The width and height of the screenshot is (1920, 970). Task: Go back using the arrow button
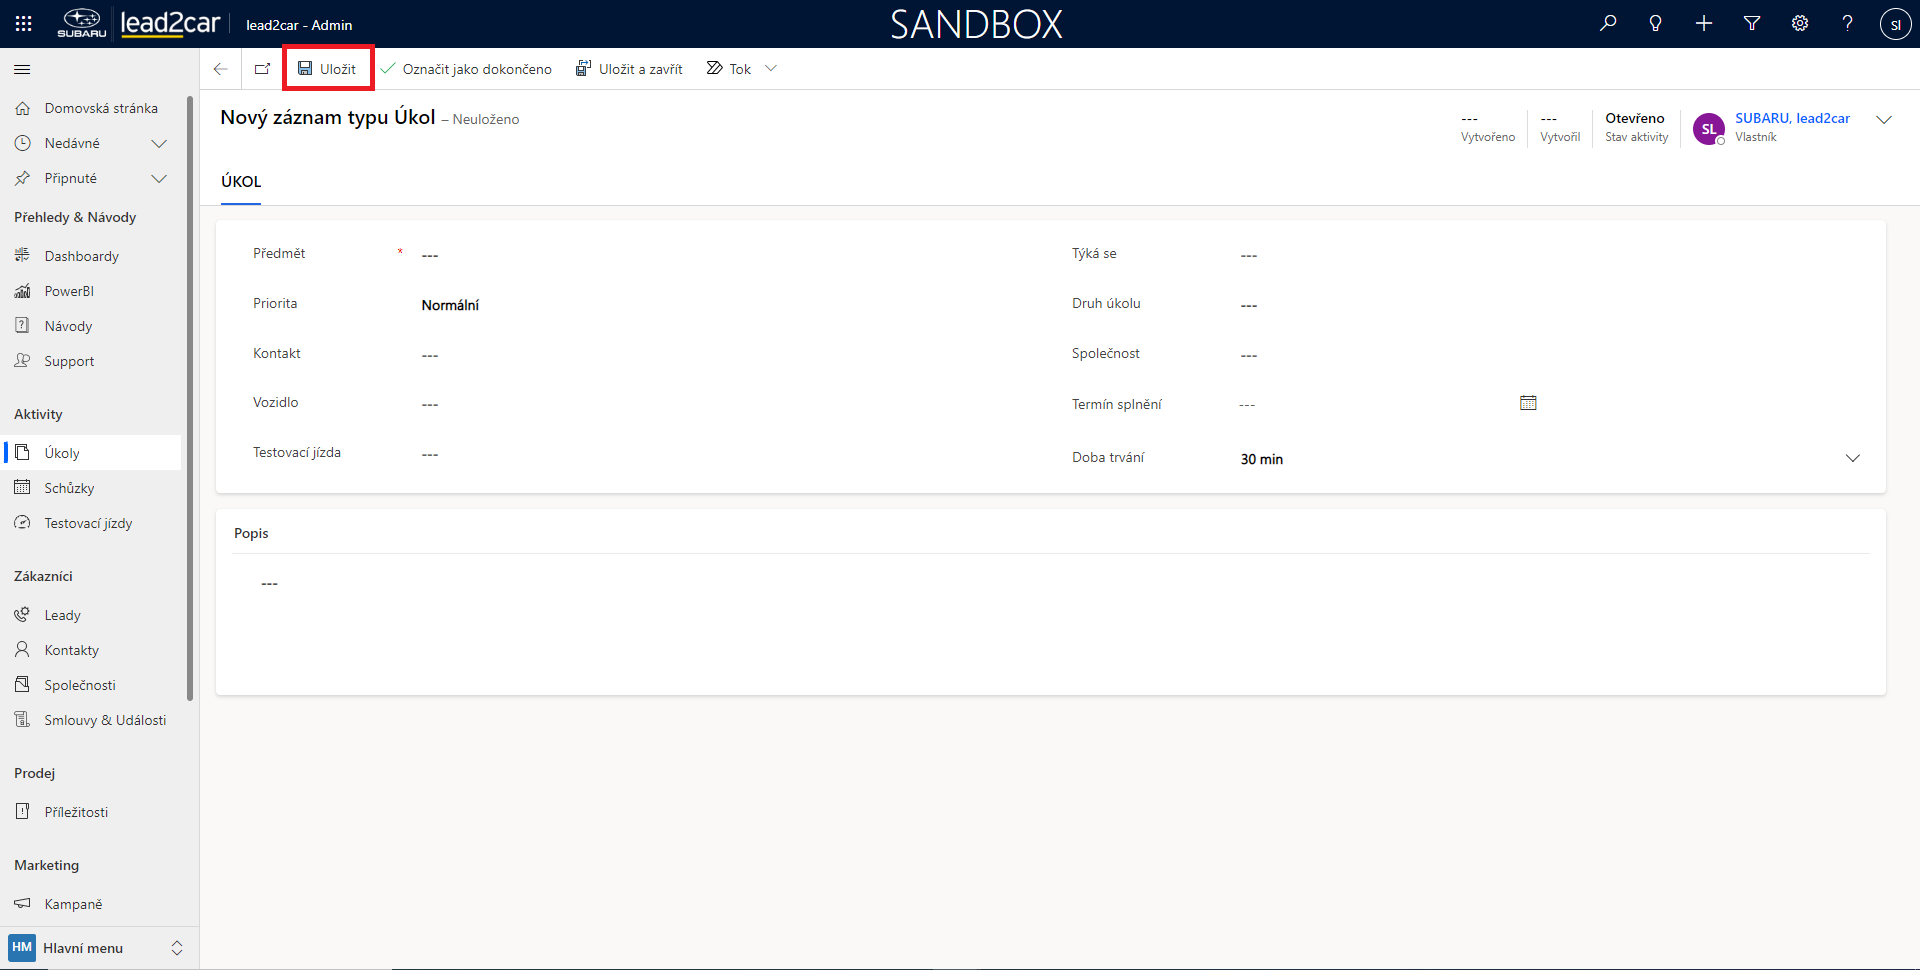tap(221, 69)
